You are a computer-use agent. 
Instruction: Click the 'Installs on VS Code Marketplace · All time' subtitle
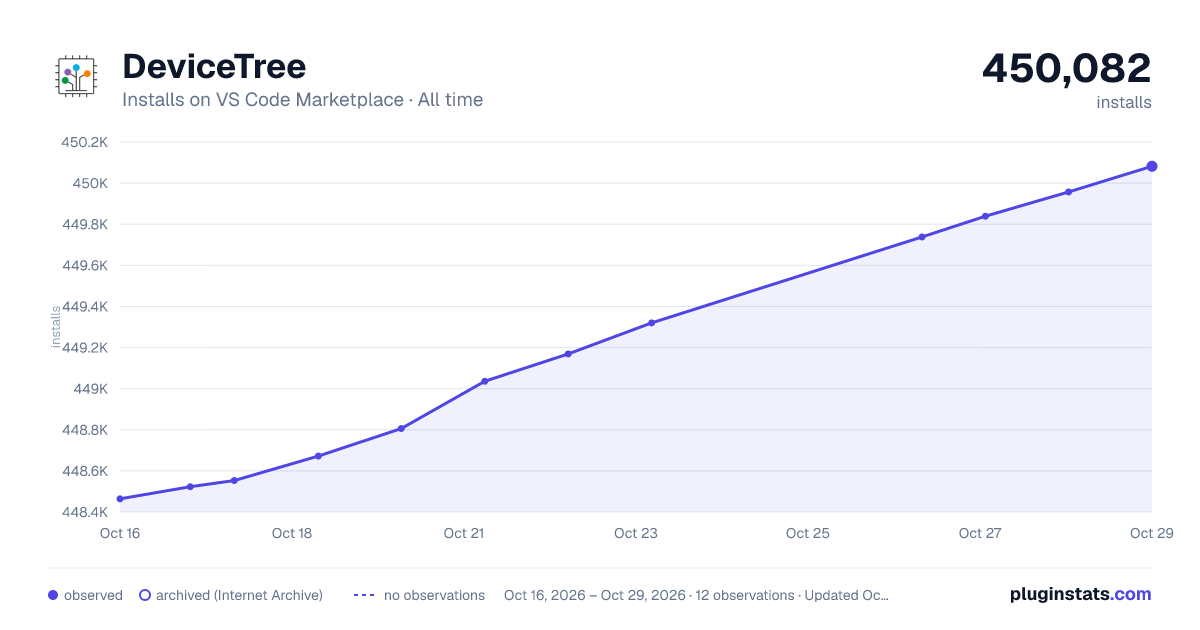302,100
